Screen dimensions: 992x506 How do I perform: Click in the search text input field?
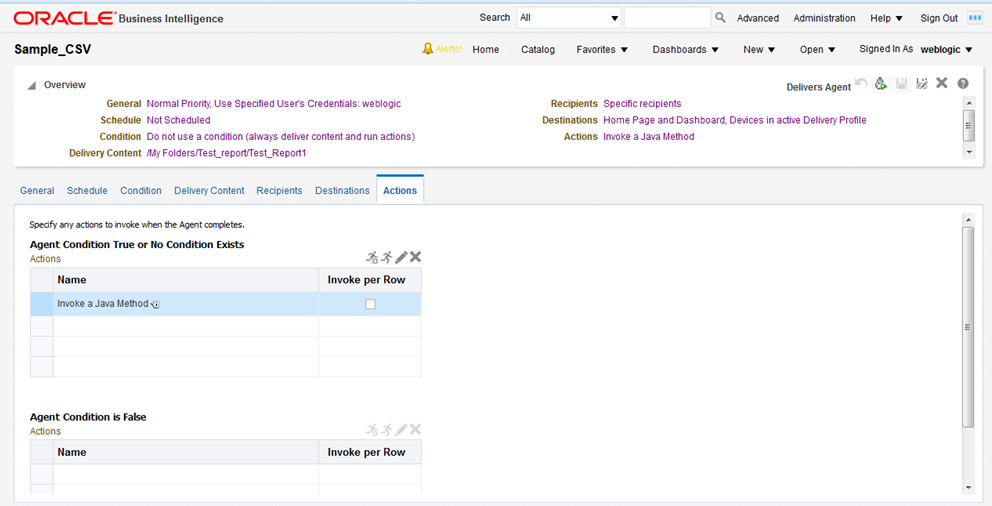[667, 18]
